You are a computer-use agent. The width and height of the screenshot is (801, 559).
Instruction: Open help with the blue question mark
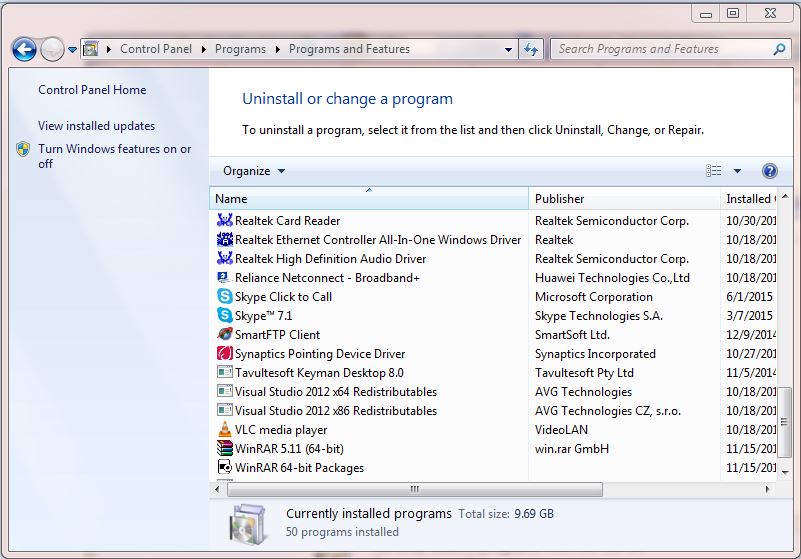pos(769,171)
